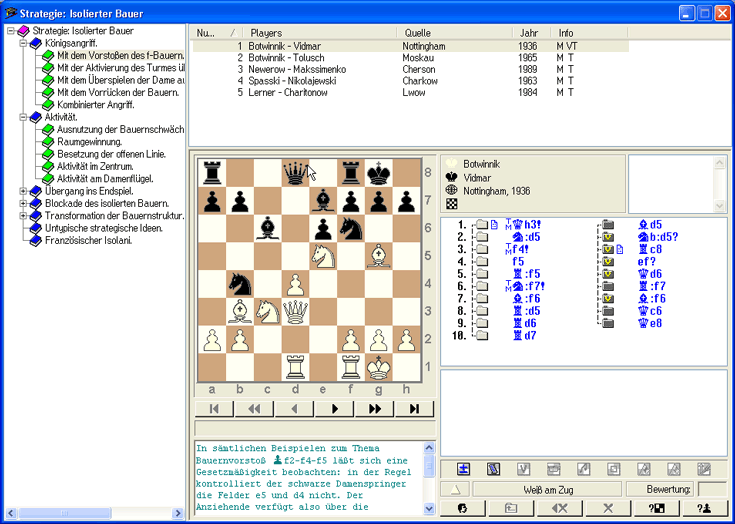735x524 pixels.
Task: Click move 3 f4! in notation
Action: click(520, 249)
